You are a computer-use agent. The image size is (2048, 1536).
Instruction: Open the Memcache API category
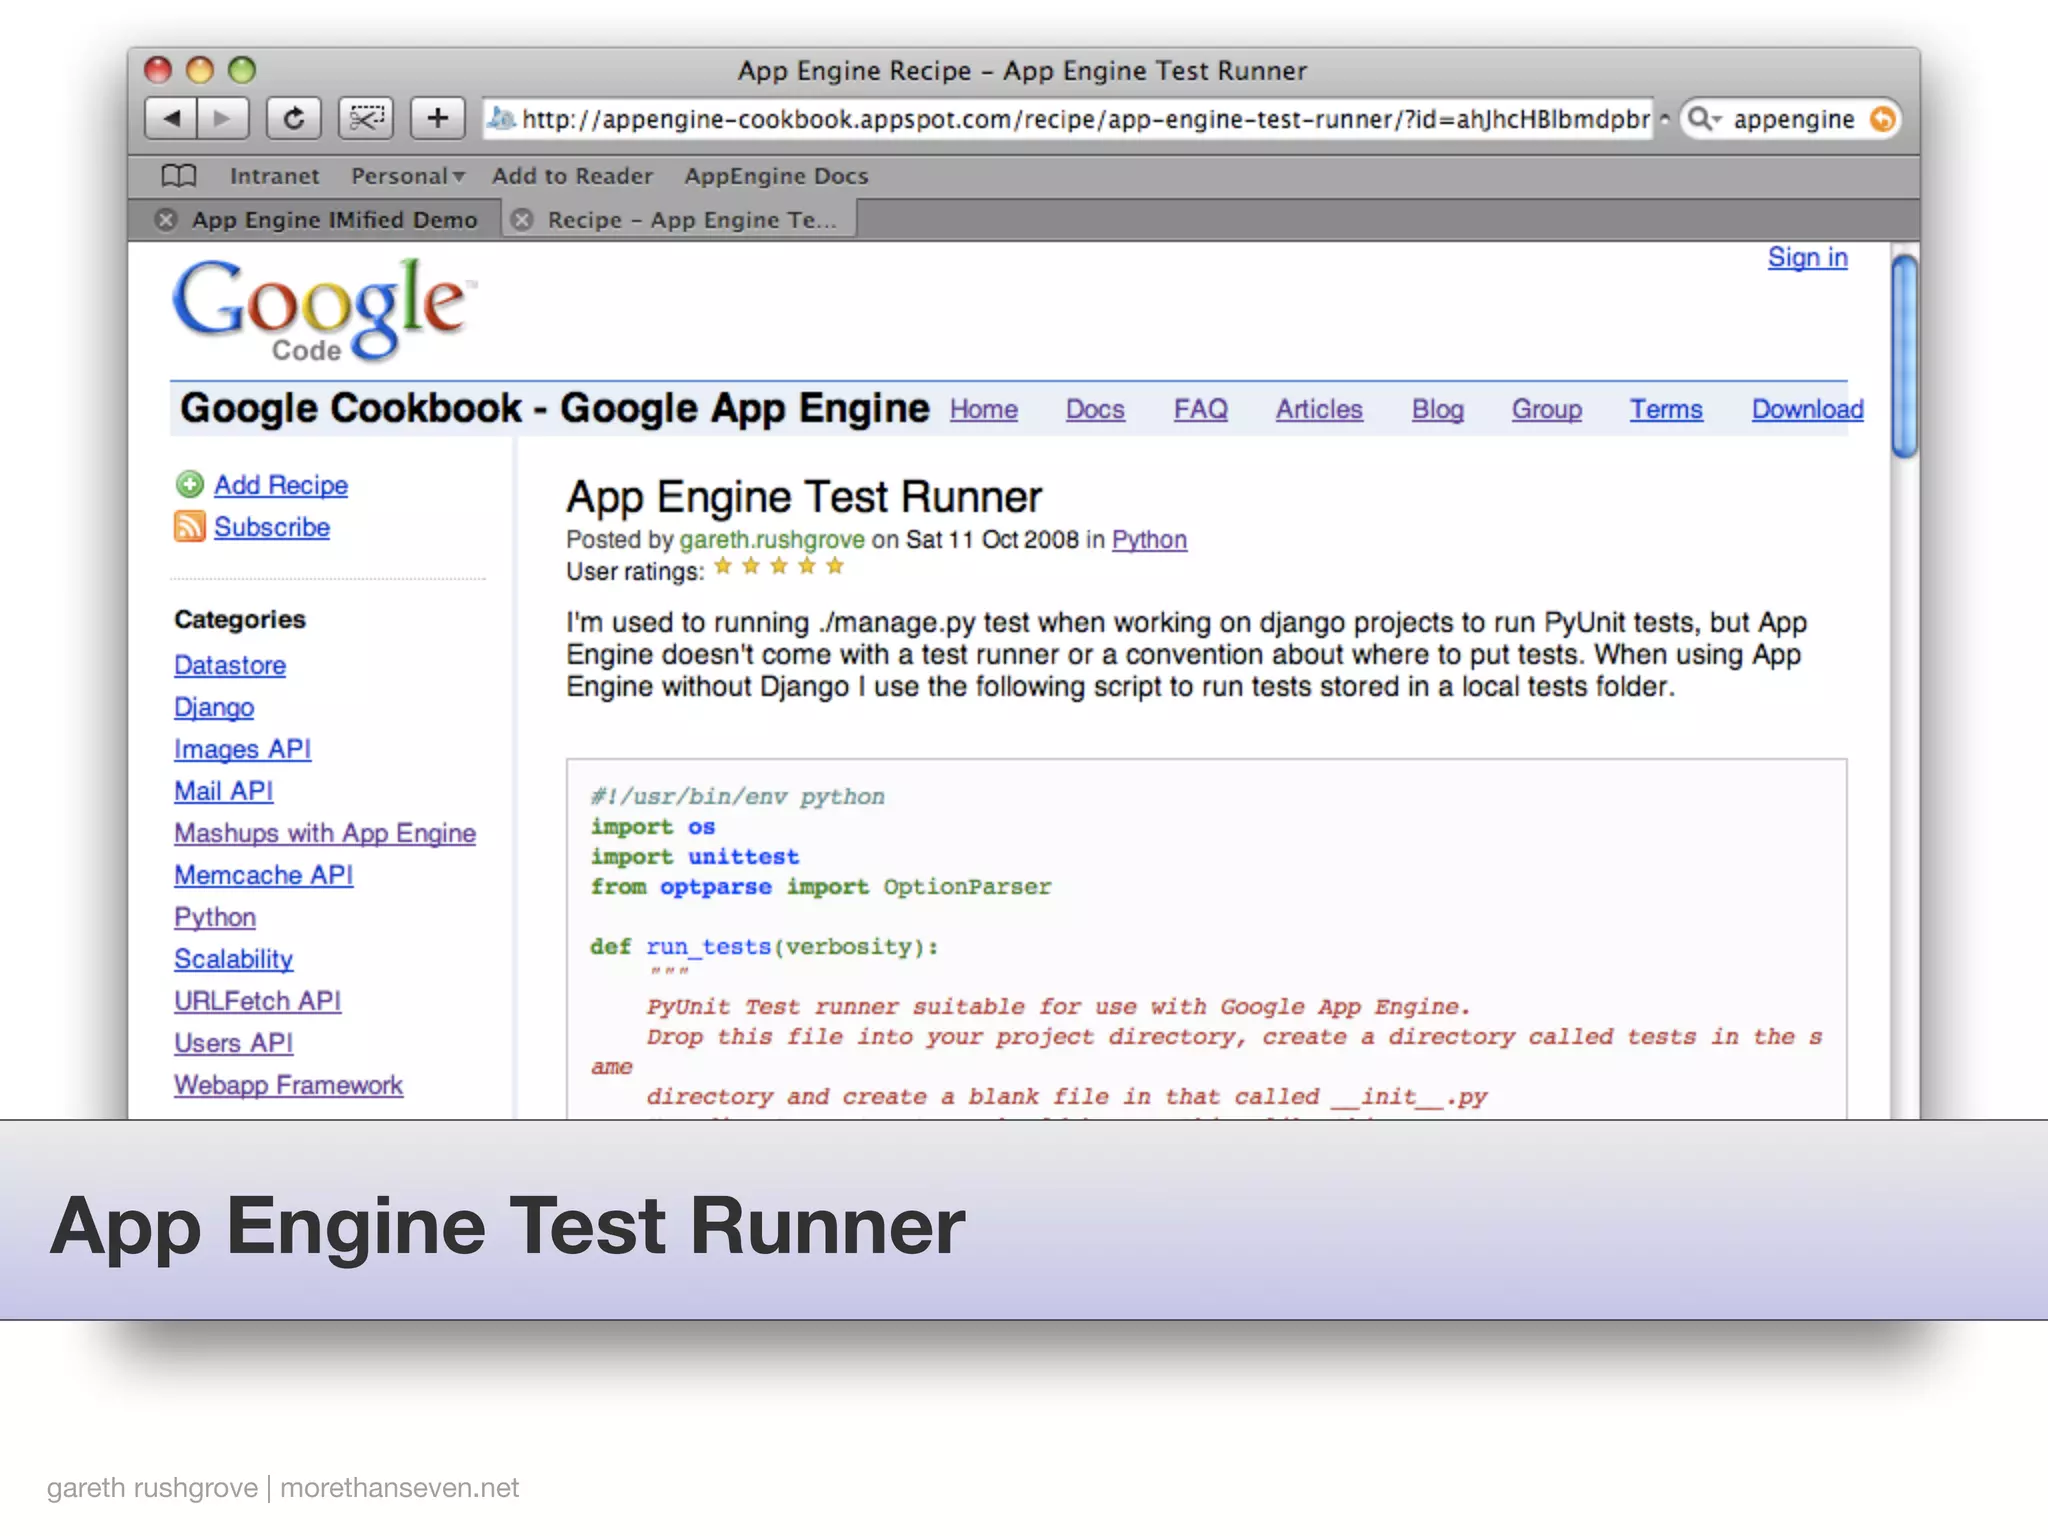pyautogui.click(x=264, y=875)
